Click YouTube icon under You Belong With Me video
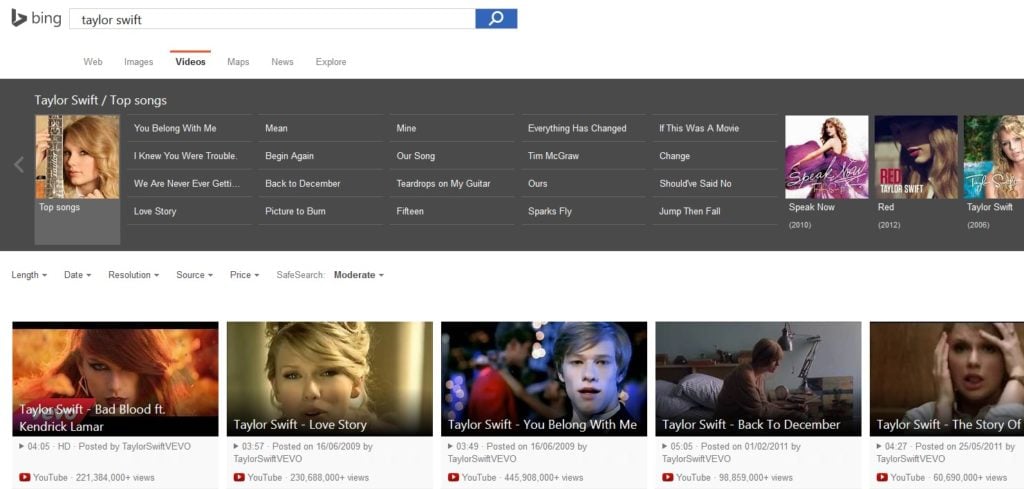Image resolution: width=1024 pixels, height=489 pixels. coord(453,477)
